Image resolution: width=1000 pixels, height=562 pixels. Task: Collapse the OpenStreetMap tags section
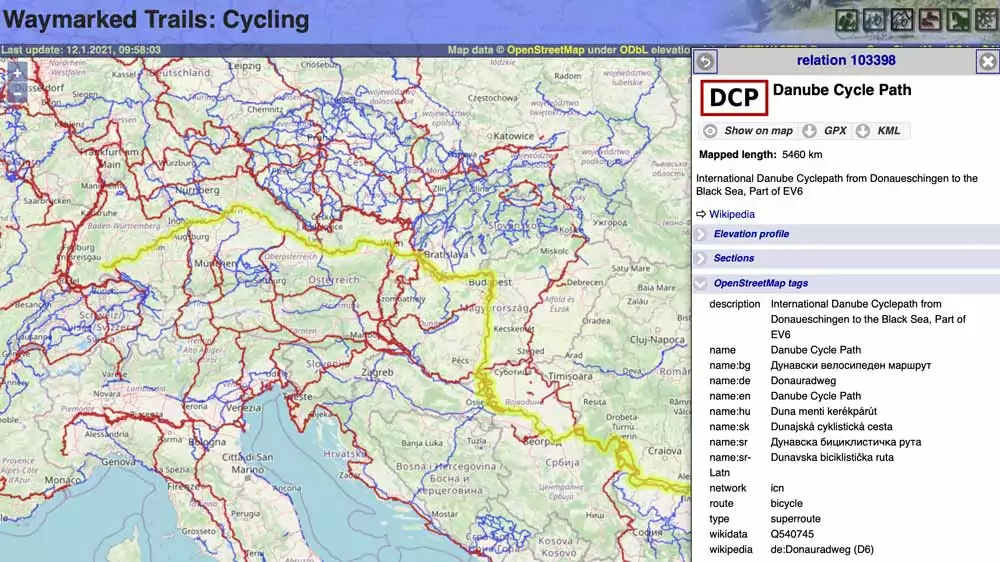click(846, 283)
